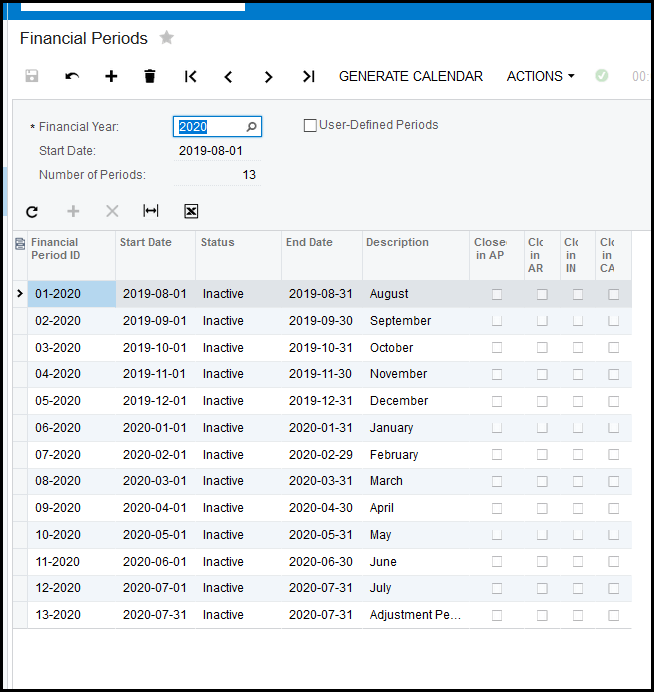
Task: Open Financial Year lookup selector
Action: [x=252, y=127]
